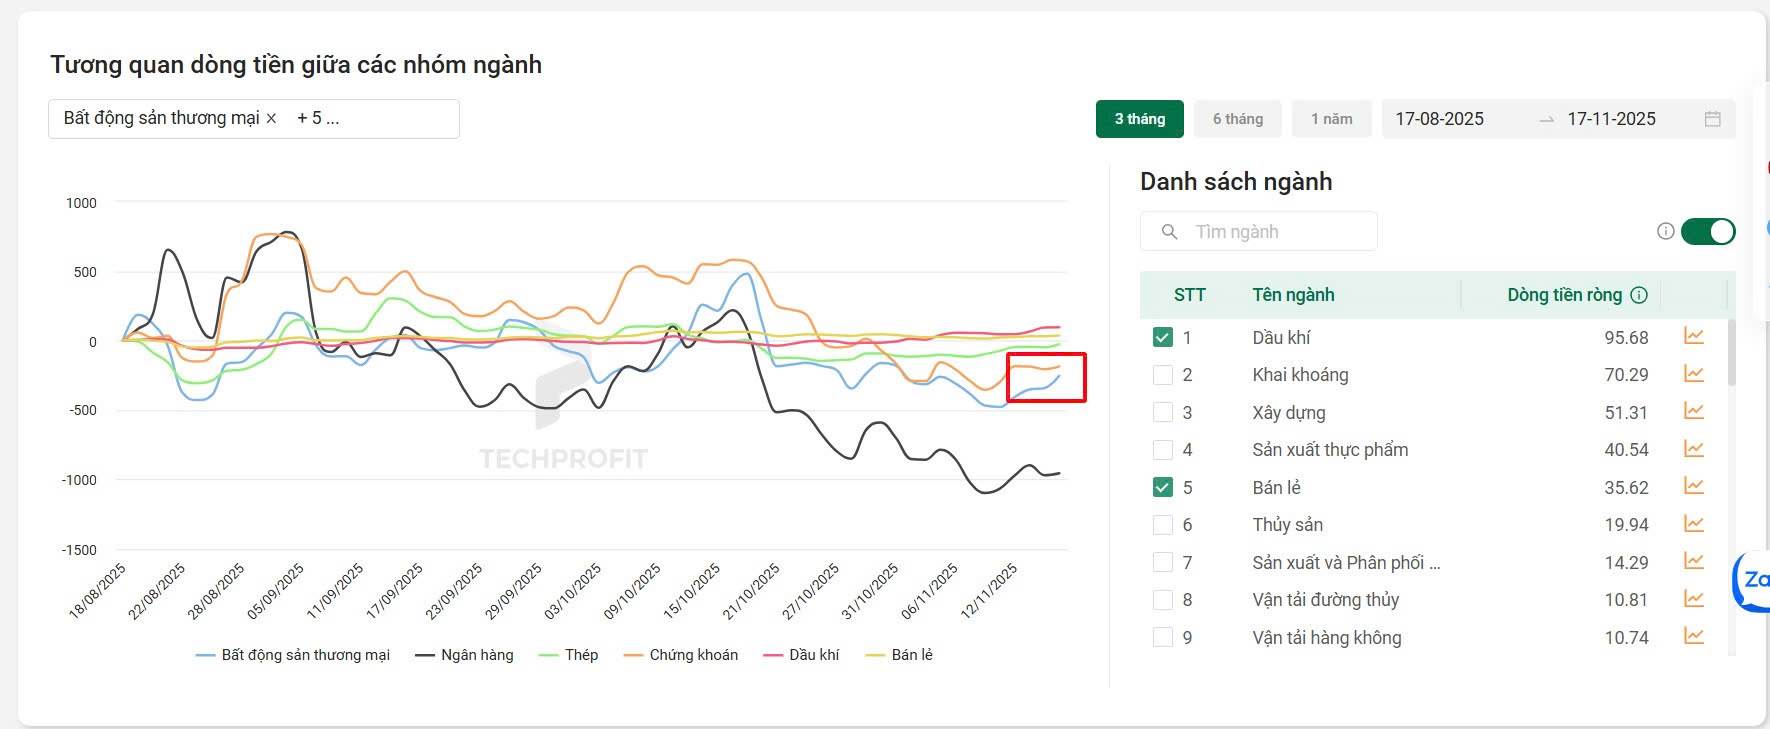Click the info icon next to the toggle
The image size is (1770, 729).
pyautogui.click(x=1665, y=232)
